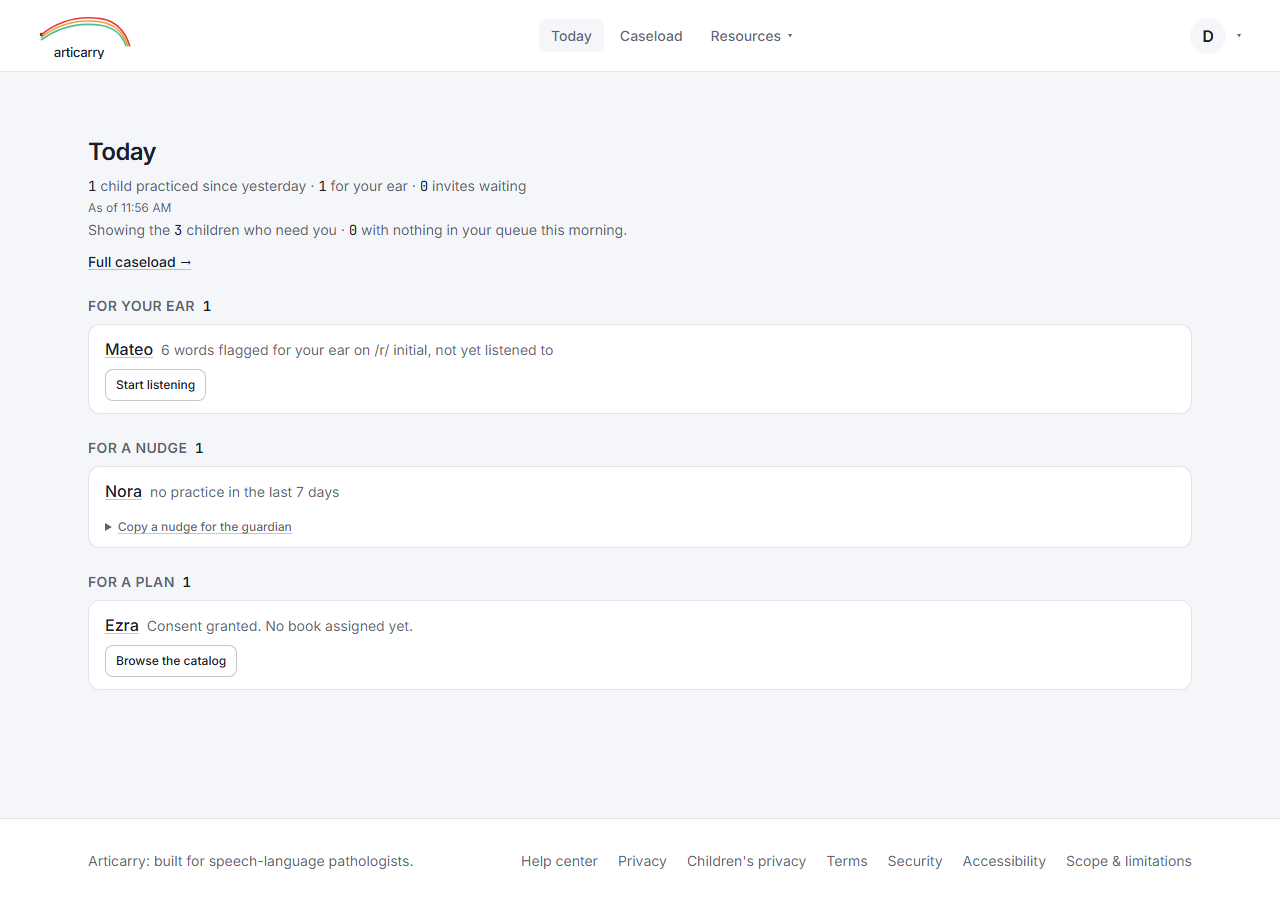Browse the catalog for Ezra
This screenshot has height=903, width=1280.
tap(171, 661)
